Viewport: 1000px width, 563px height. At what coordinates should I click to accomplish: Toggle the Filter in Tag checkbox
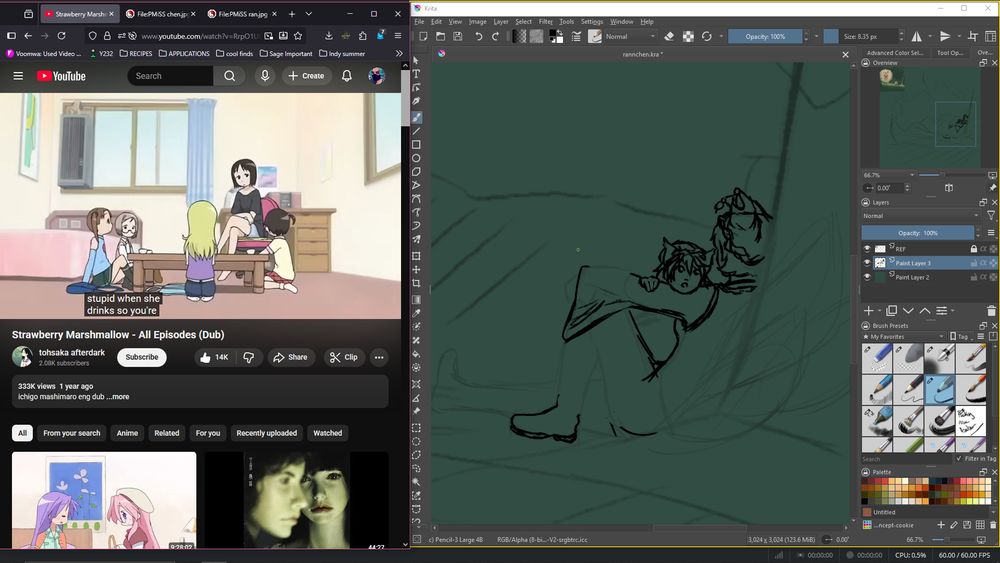click(959, 458)
